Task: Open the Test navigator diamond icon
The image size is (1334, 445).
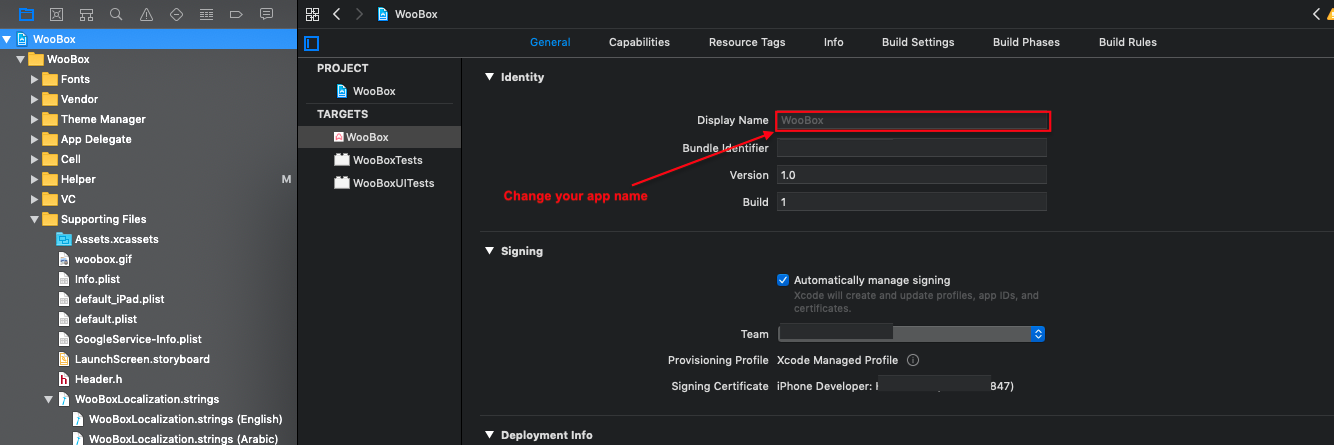Action: [176, 14]
